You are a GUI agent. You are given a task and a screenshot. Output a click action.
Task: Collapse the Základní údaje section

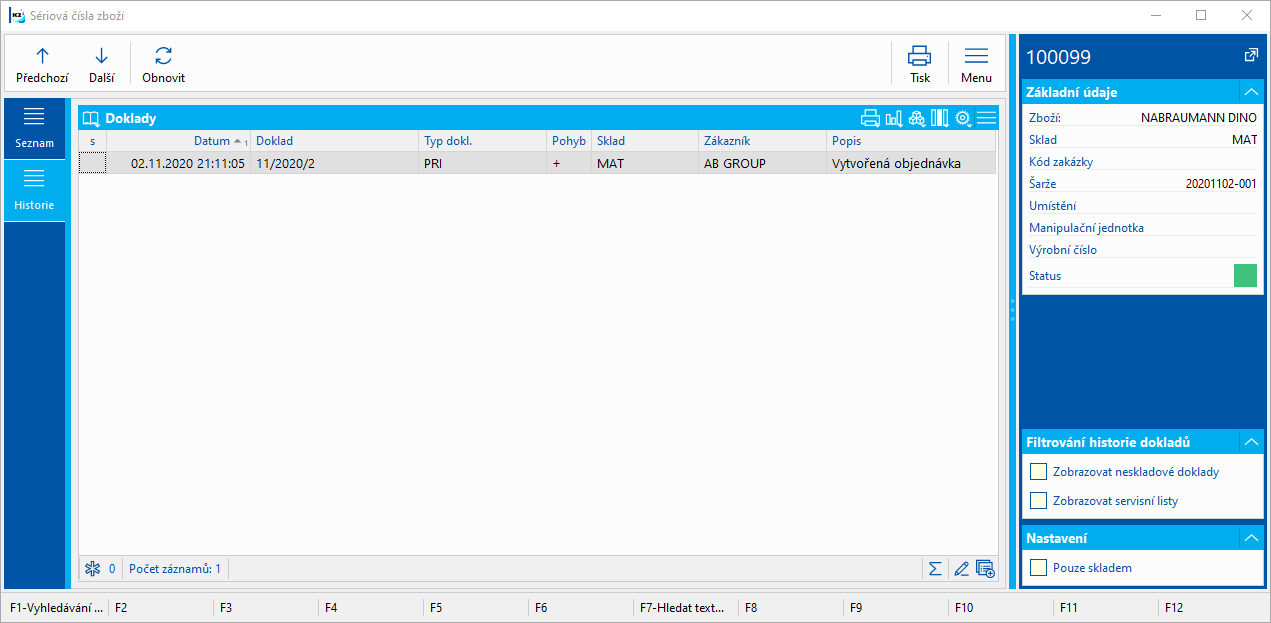[x=1250, y=92]
